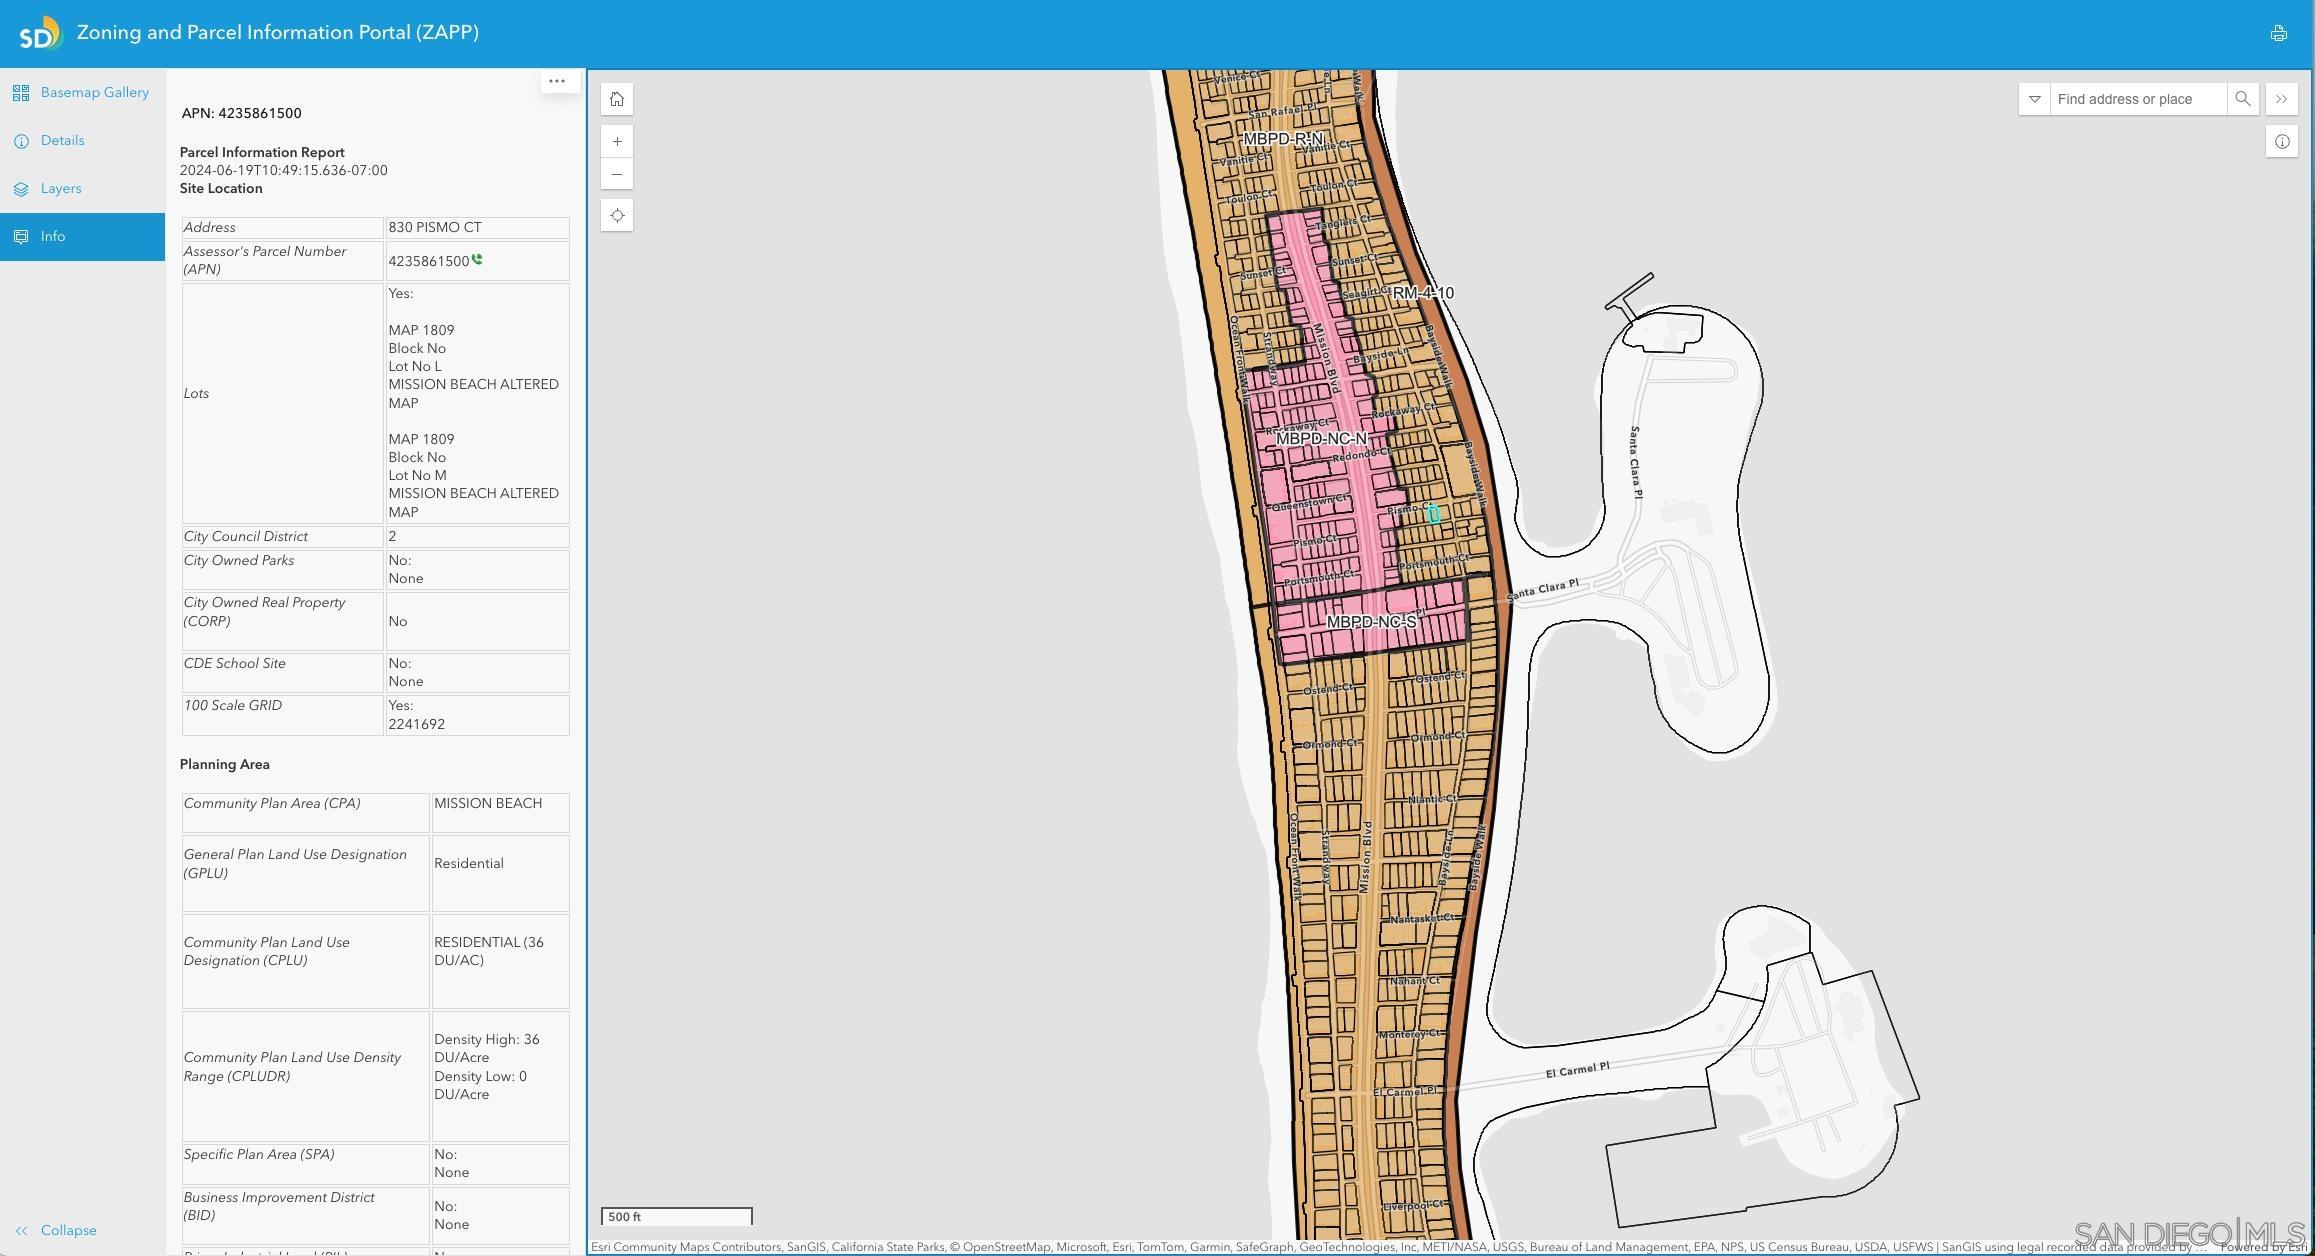Click the map information icon

(x=2281, y=142)
